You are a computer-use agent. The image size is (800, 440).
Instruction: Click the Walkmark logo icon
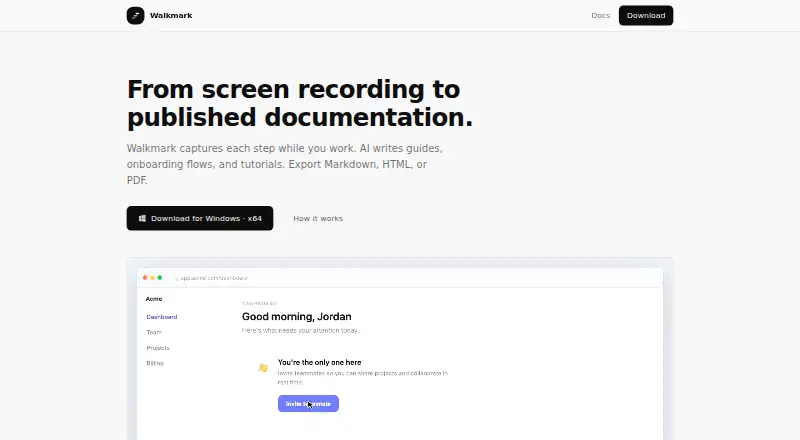[x=135, y=15]
